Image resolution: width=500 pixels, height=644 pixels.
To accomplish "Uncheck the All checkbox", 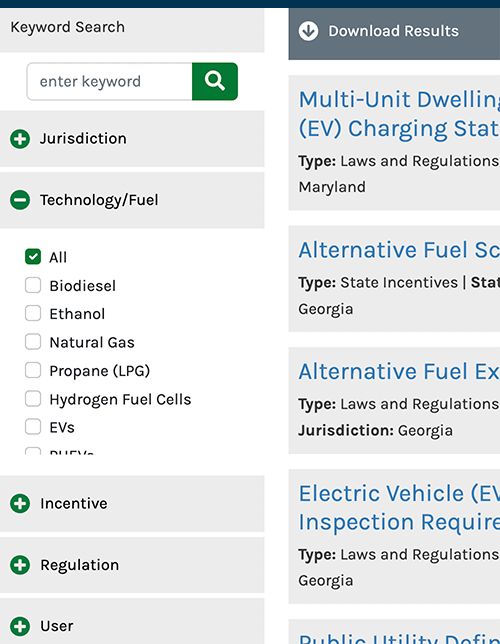I will coord(33,257).
